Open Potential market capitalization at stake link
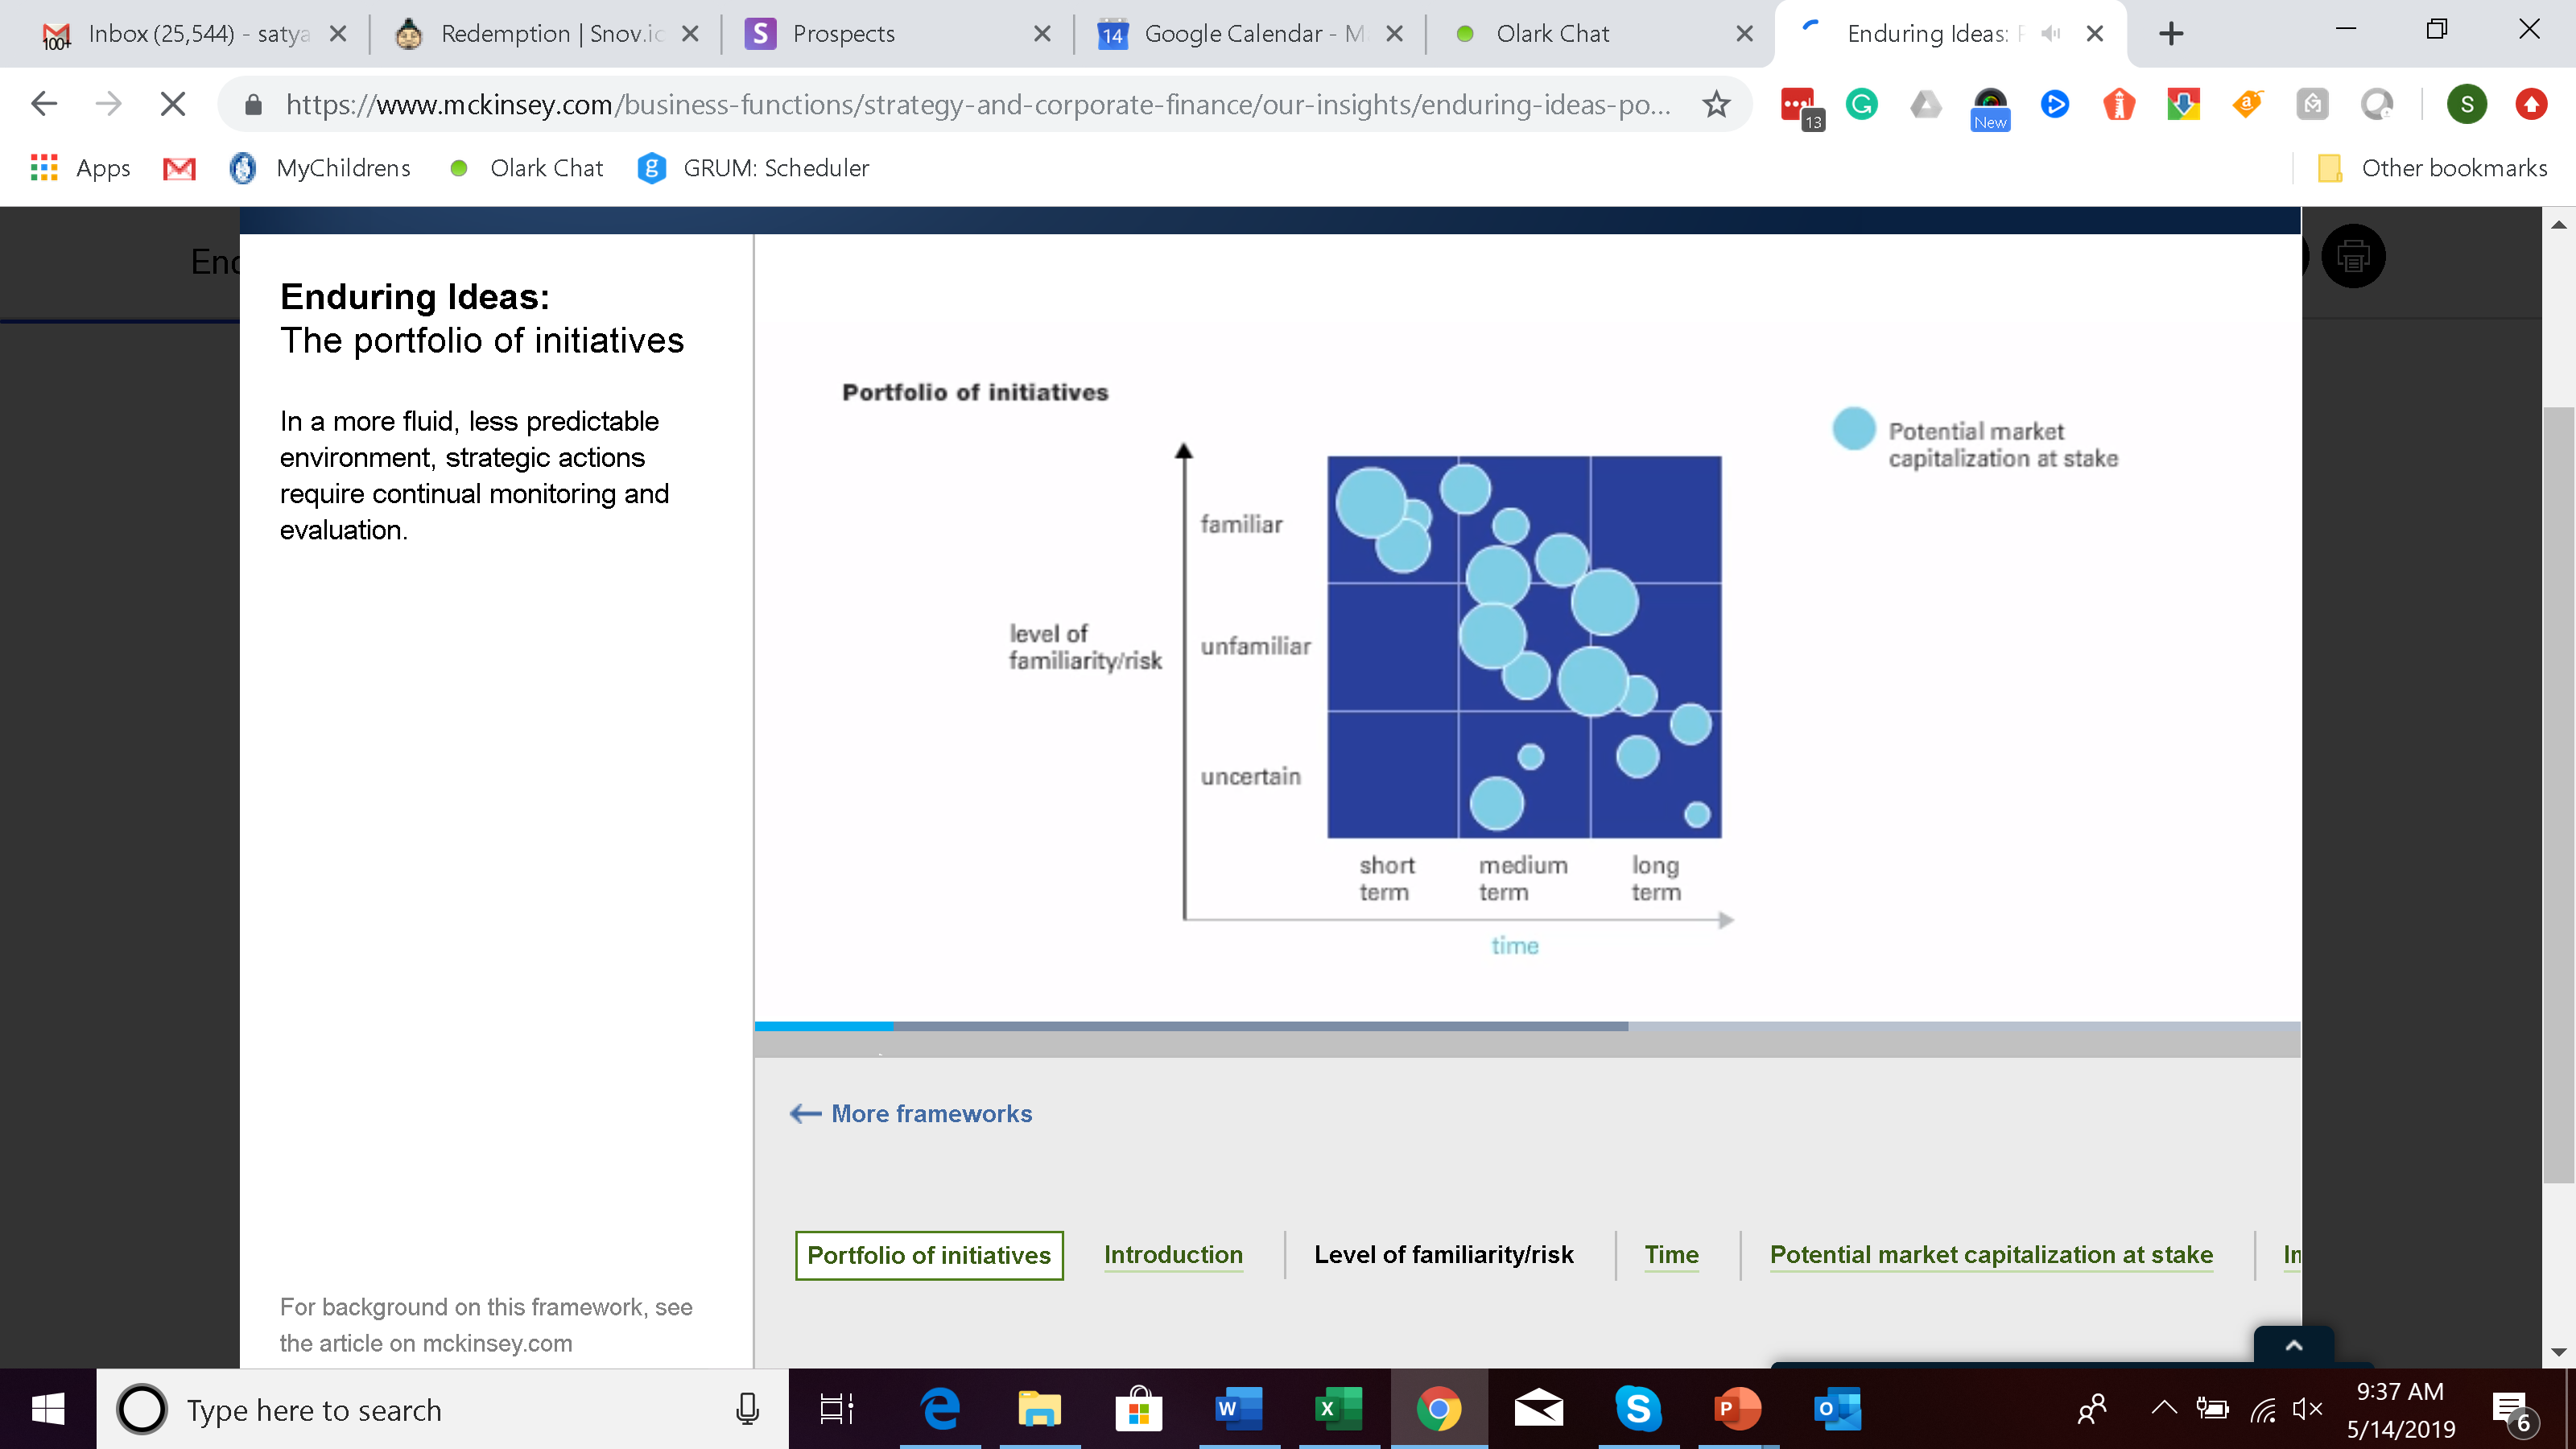 pos(1991,1255)
